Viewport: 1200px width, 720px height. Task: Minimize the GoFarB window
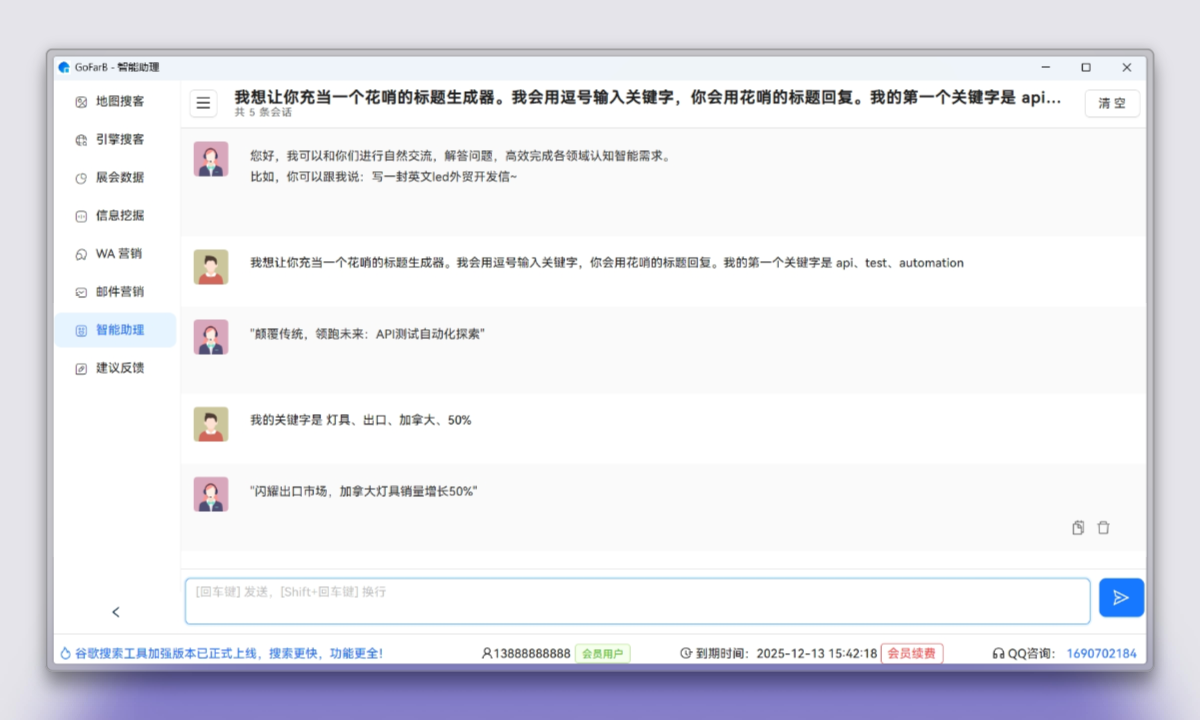[x=1046, y=68]
